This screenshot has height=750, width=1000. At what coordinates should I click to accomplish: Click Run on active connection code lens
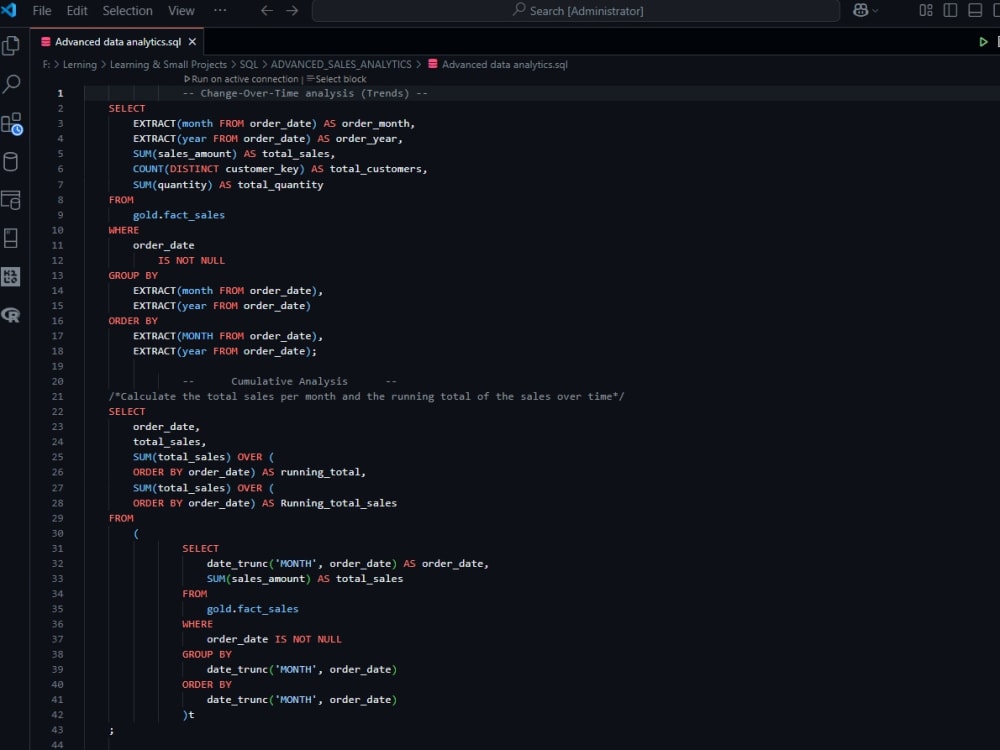[241, 79]
